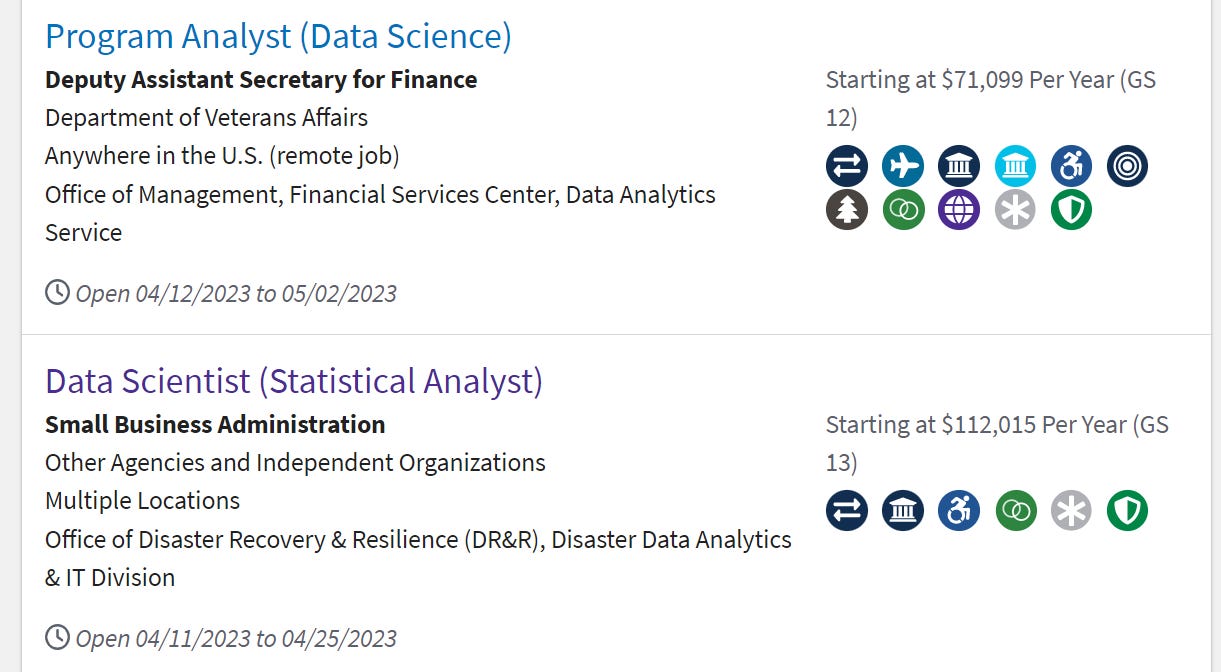
Task: Click the concentric circles target icon
Action: 1127,166
